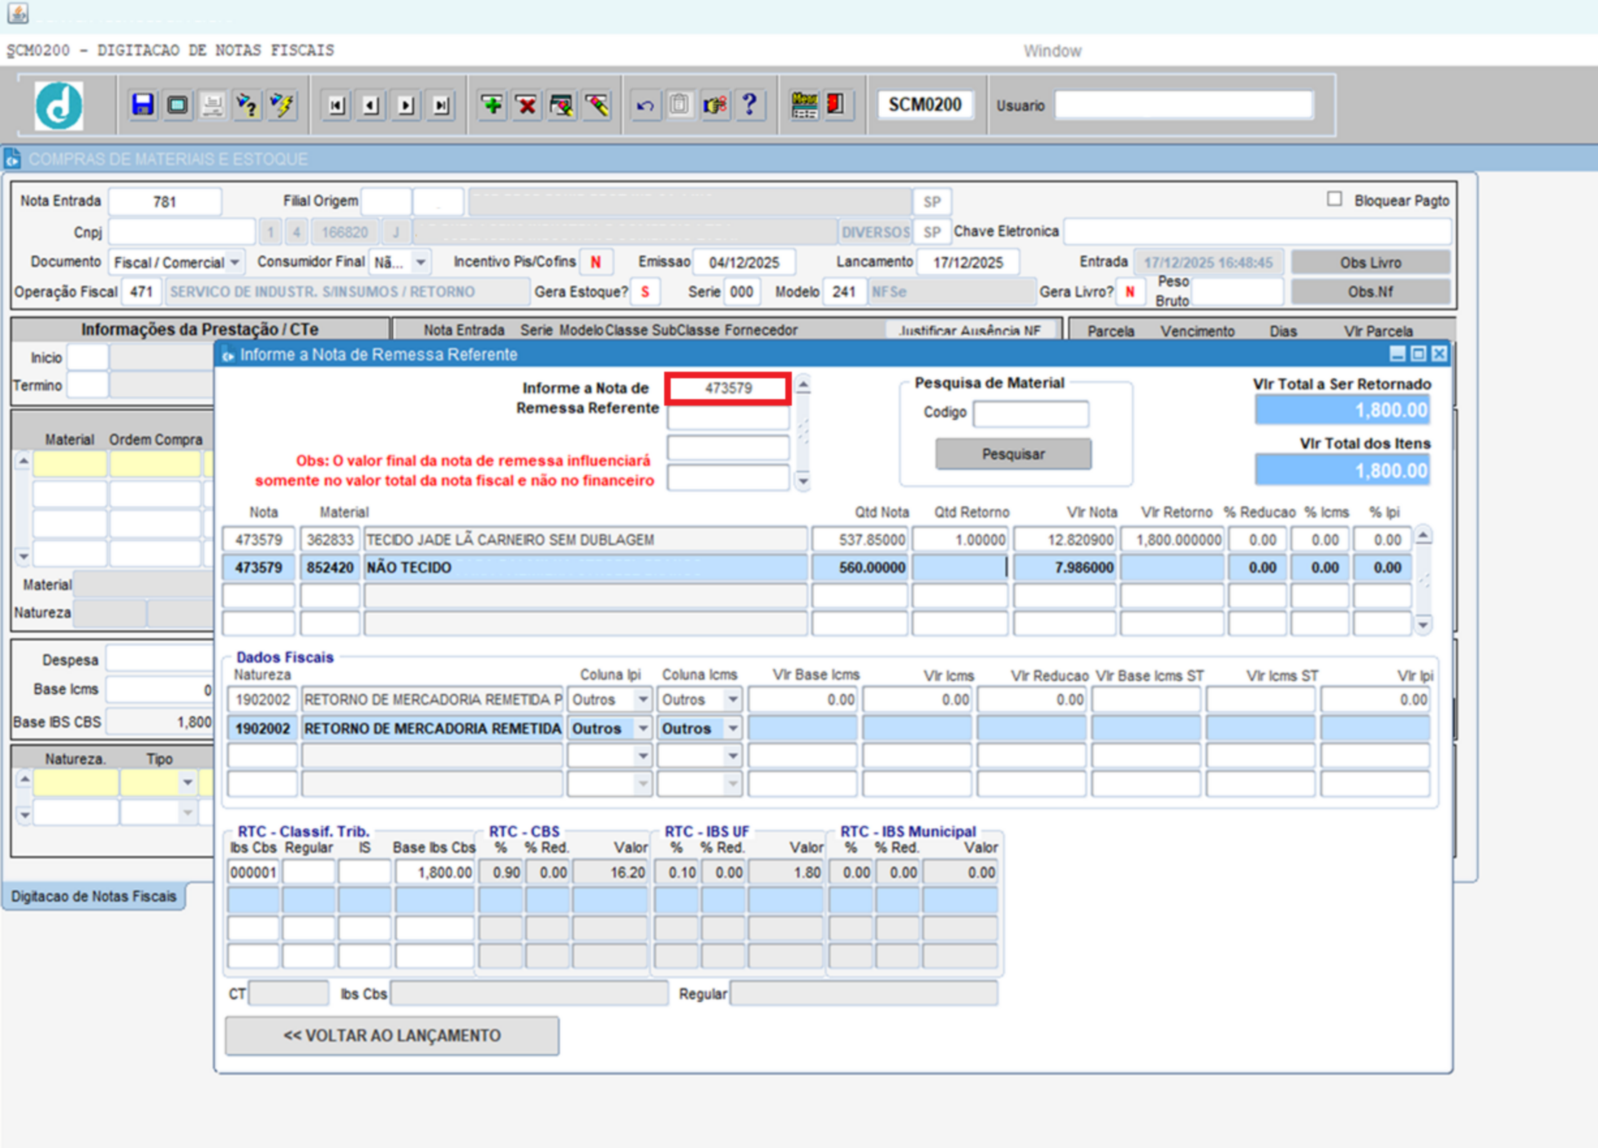Click the blue undo arrow icon
The image size is (1598, 1148).
tap(645, 105)
